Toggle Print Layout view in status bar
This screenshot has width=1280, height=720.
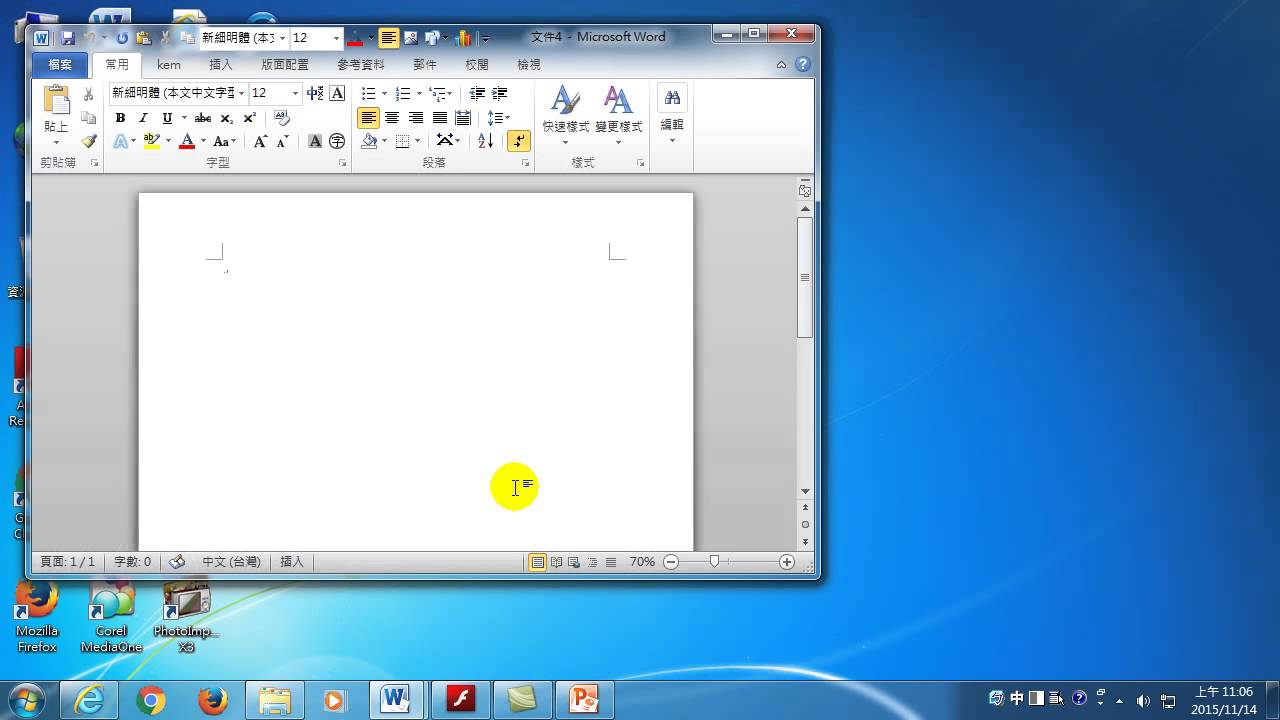[x=538, y=562]
